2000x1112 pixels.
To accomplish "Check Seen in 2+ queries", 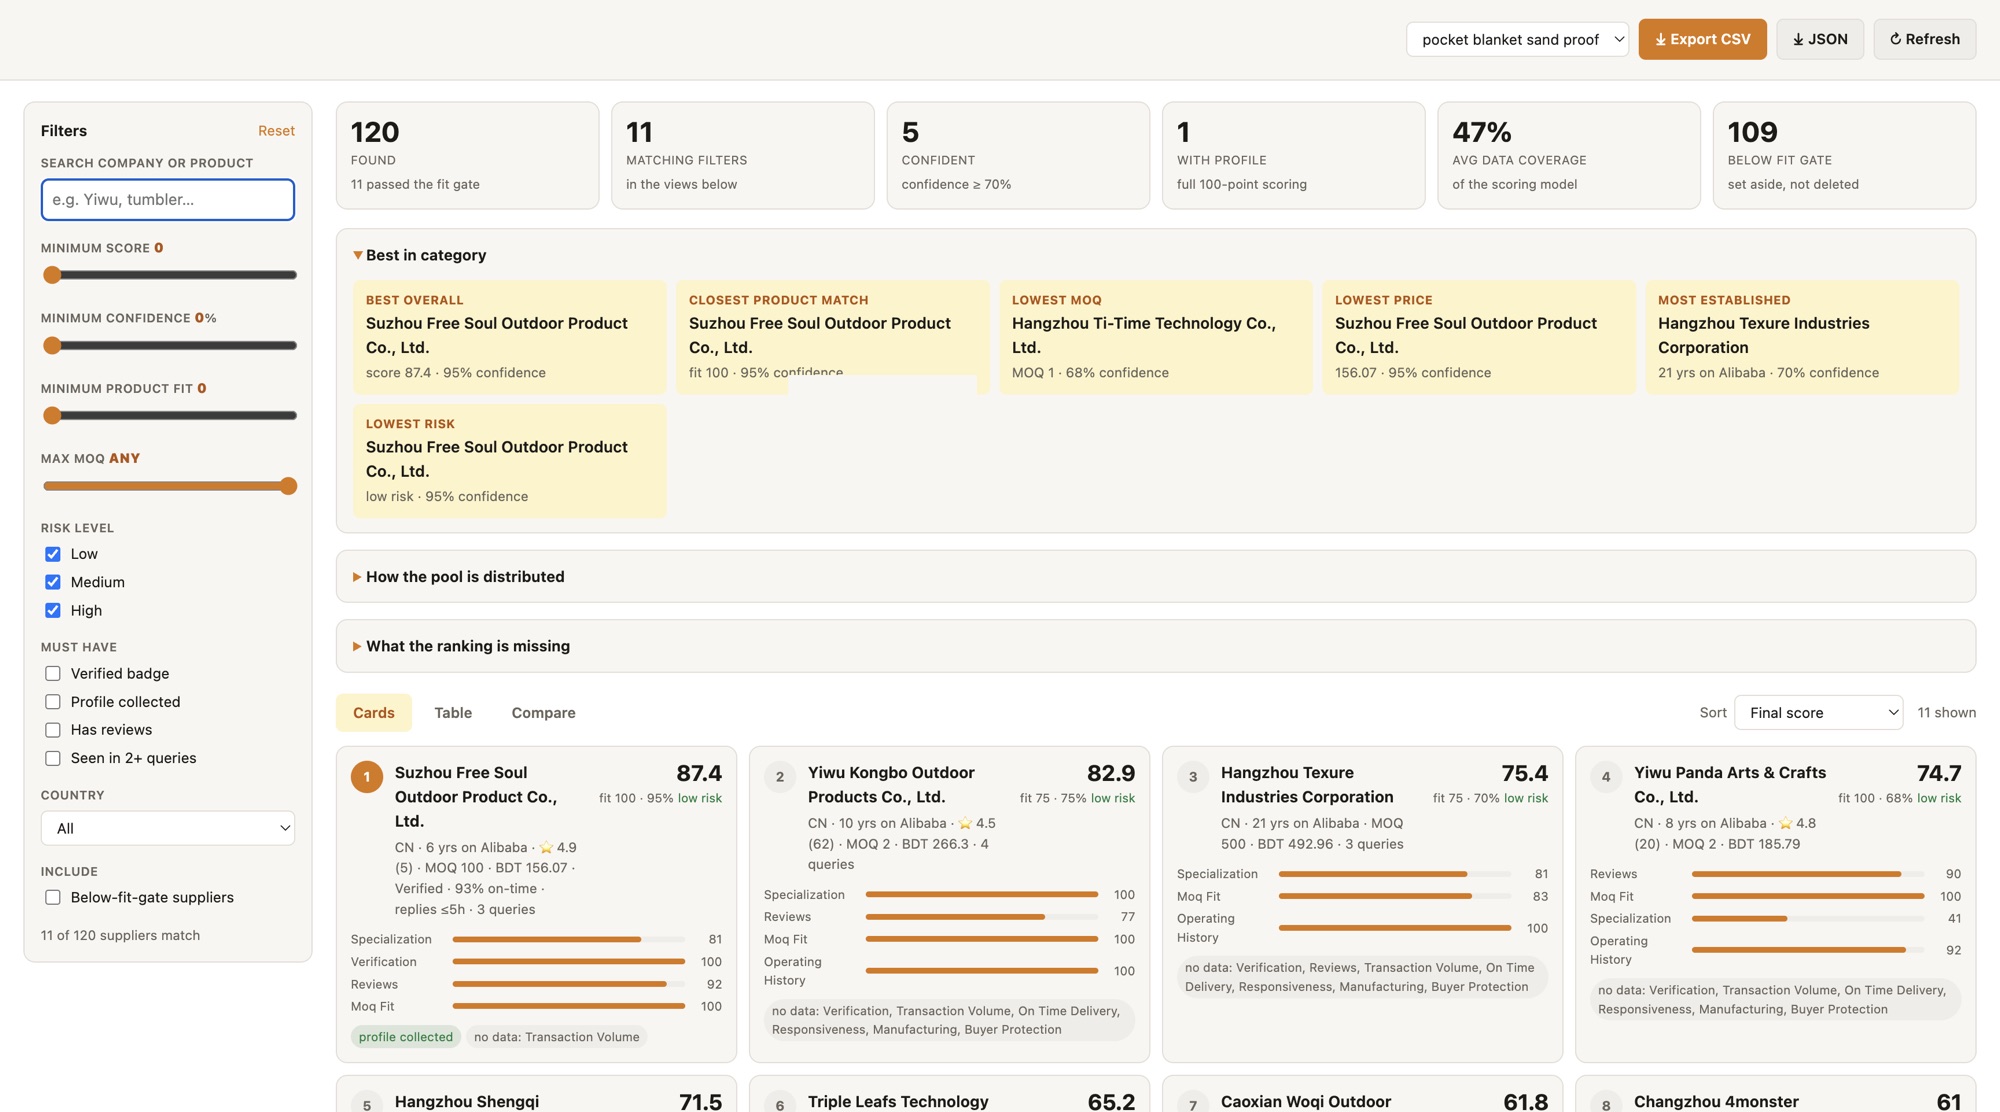I will [x=53, y=758].
